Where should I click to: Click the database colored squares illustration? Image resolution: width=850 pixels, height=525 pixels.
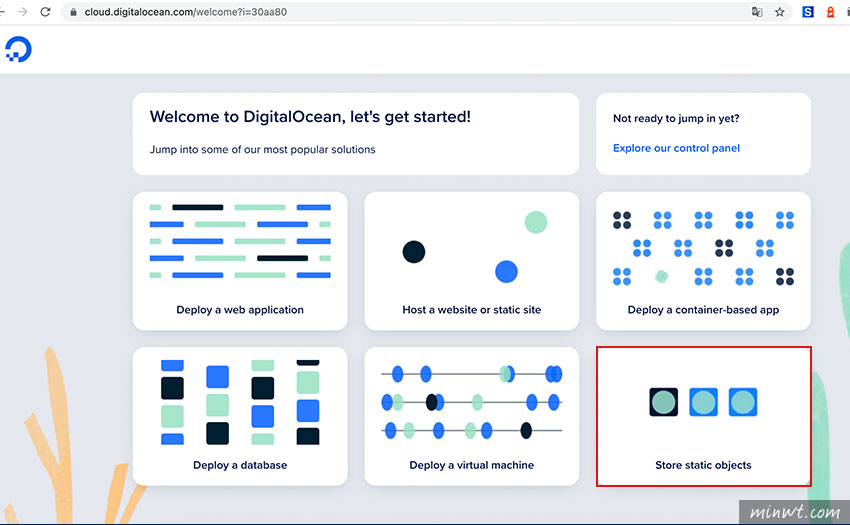point(240,402)
